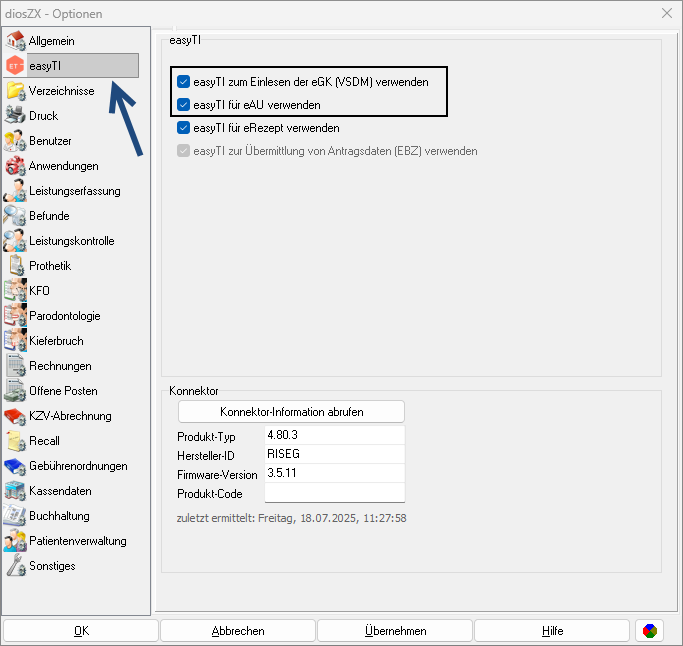Toggle easyTI für eRezept verwenden checkbox
Screen dimensions: 683x646
(x=183, y=128)
